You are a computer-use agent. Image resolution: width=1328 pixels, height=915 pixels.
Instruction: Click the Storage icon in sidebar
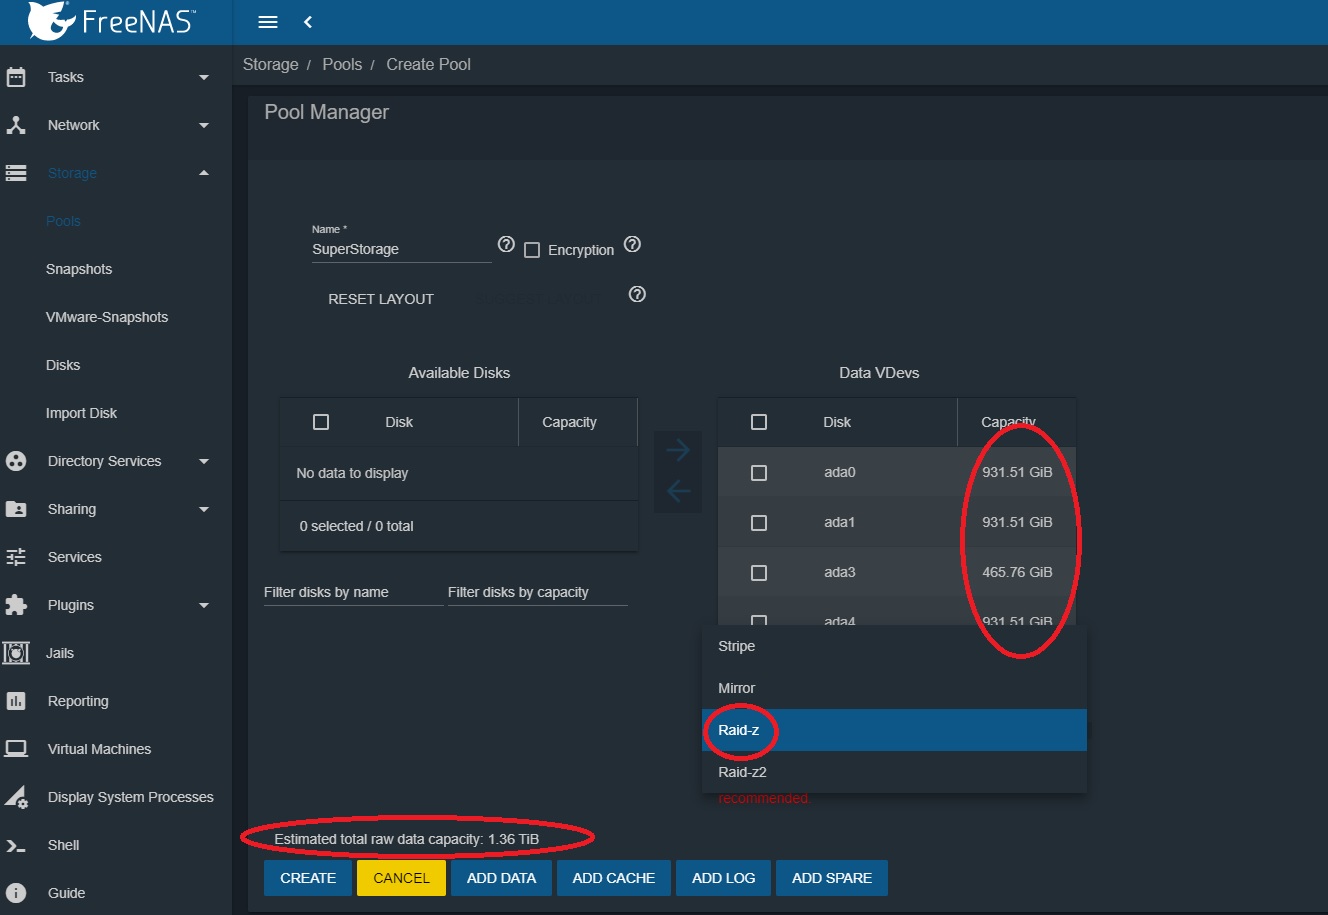16,173
